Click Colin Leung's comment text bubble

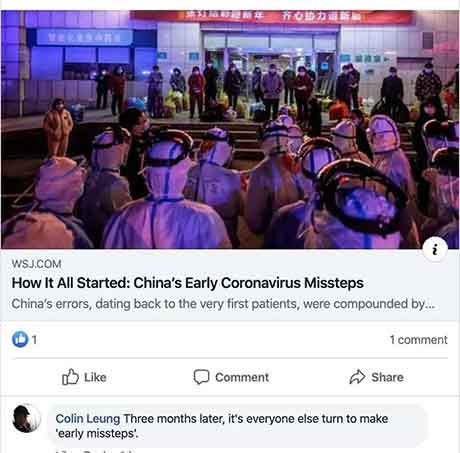click(x=237, y=426)
